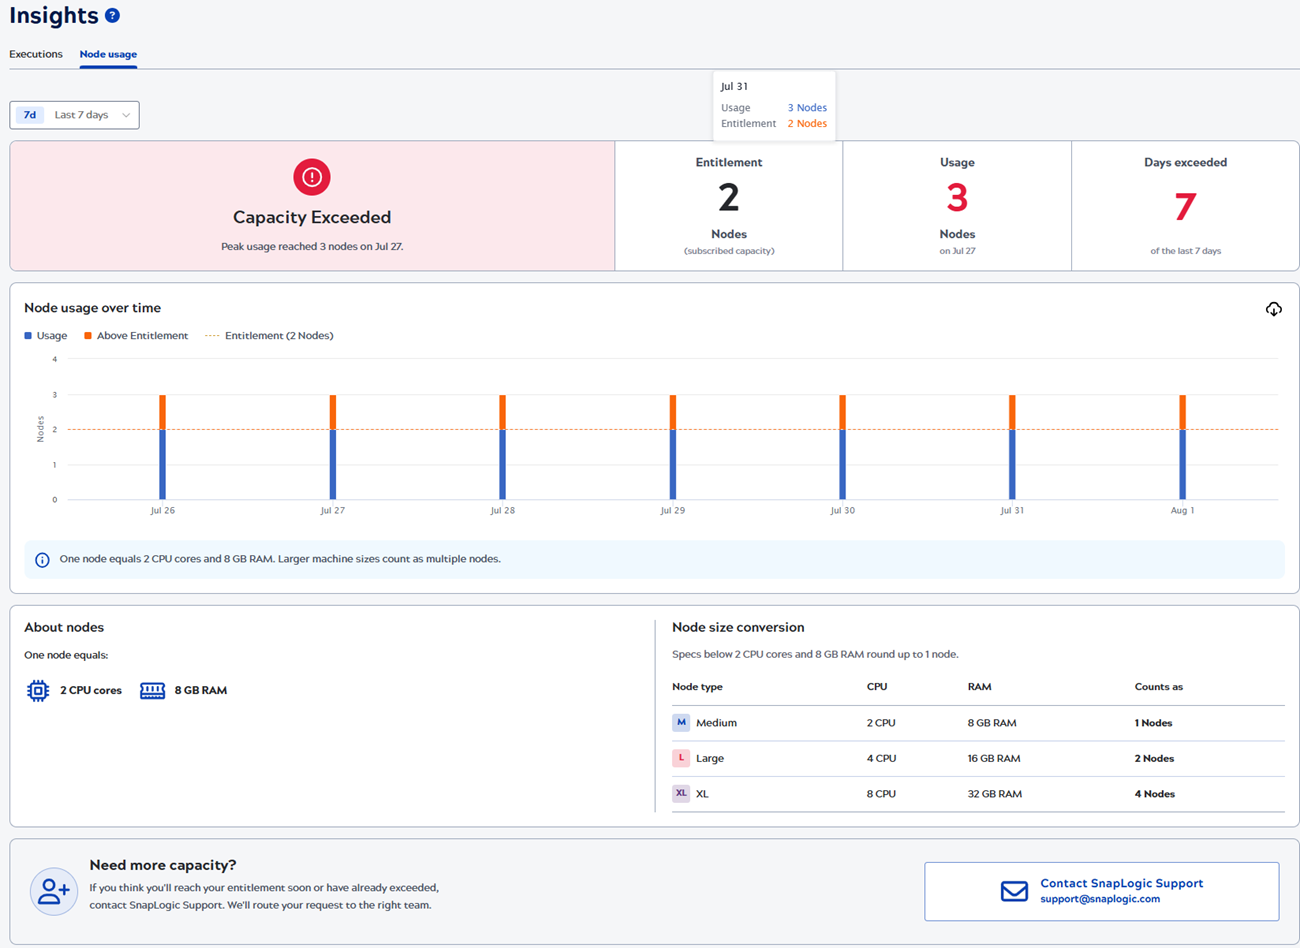Click the Capacity Exceeded heading
Viewport: 1300px width, 948px height.
coord(312,217)
